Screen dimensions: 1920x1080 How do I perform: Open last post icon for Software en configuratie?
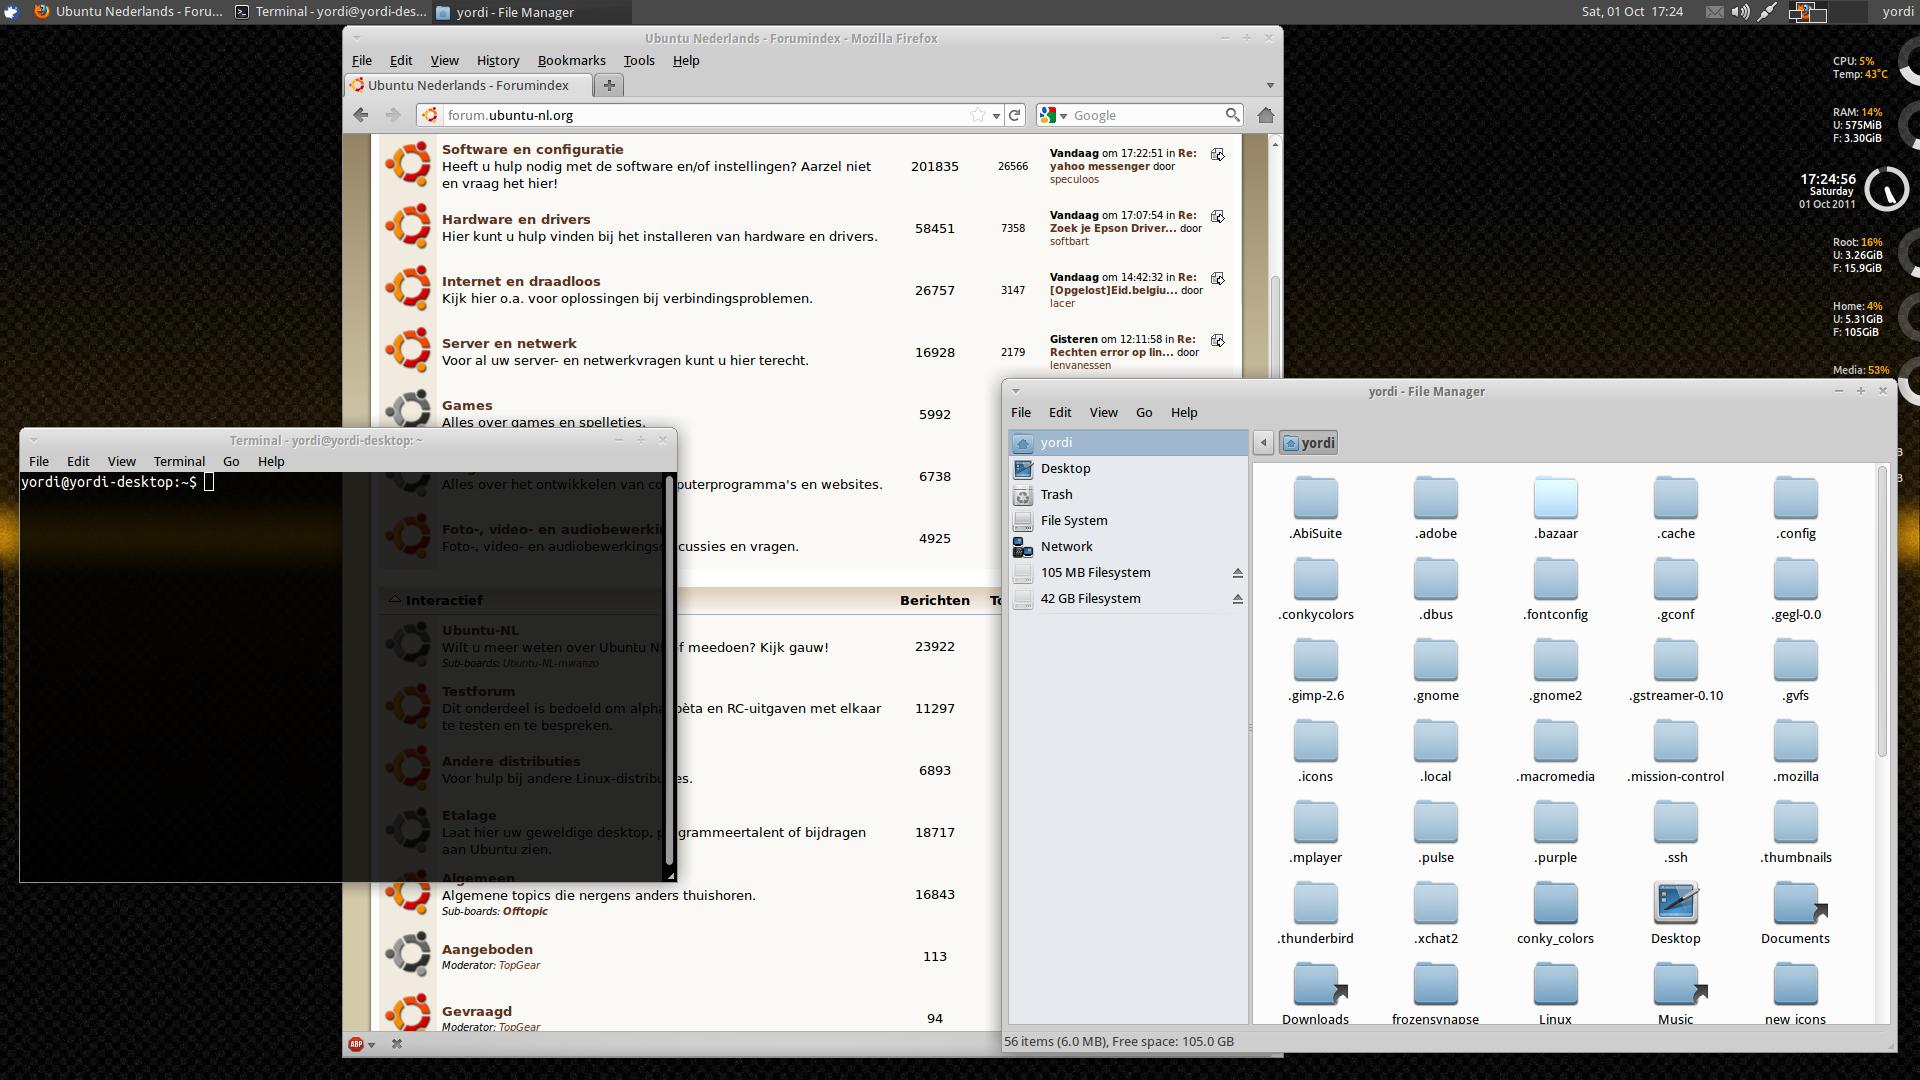[x=1218, y=154]
